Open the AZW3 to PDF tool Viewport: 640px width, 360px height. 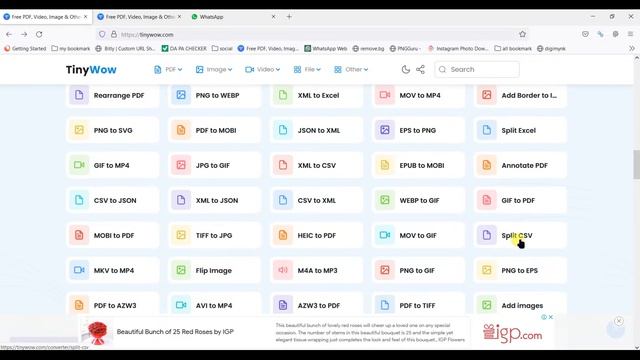click(x=316, y=304)
